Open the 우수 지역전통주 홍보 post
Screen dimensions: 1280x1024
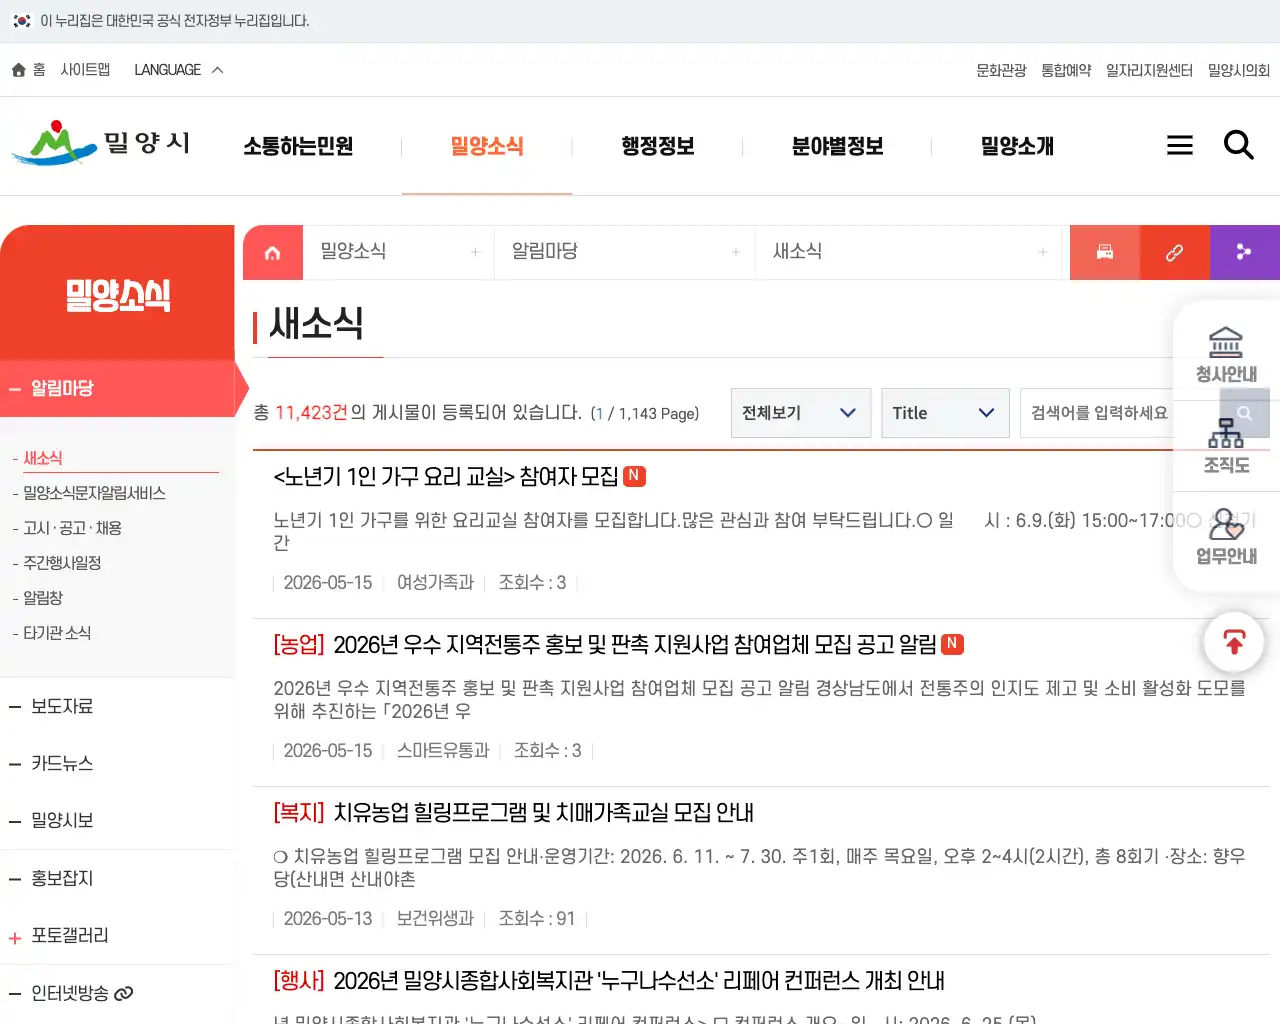605,645
